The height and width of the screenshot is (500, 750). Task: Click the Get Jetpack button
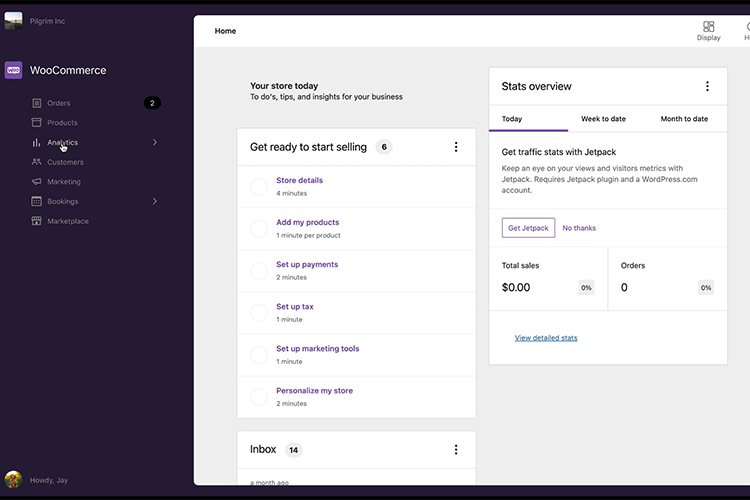(528, 228)
